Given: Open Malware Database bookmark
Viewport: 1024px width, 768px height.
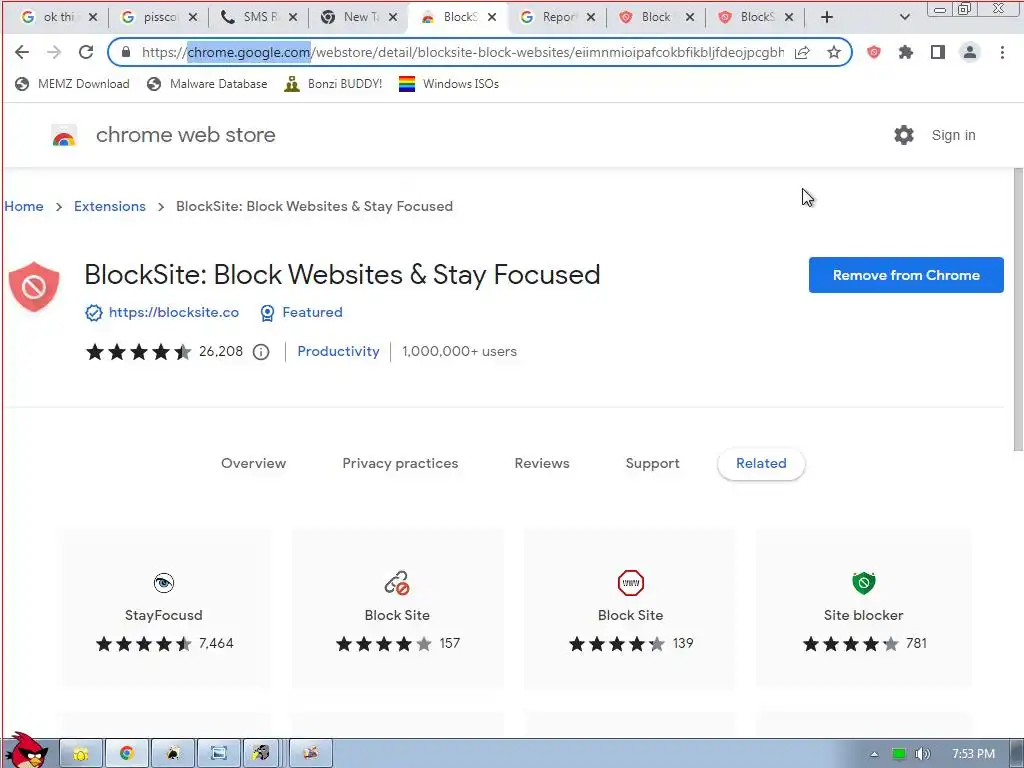Looking at the screenshot, I should (208, 84).
